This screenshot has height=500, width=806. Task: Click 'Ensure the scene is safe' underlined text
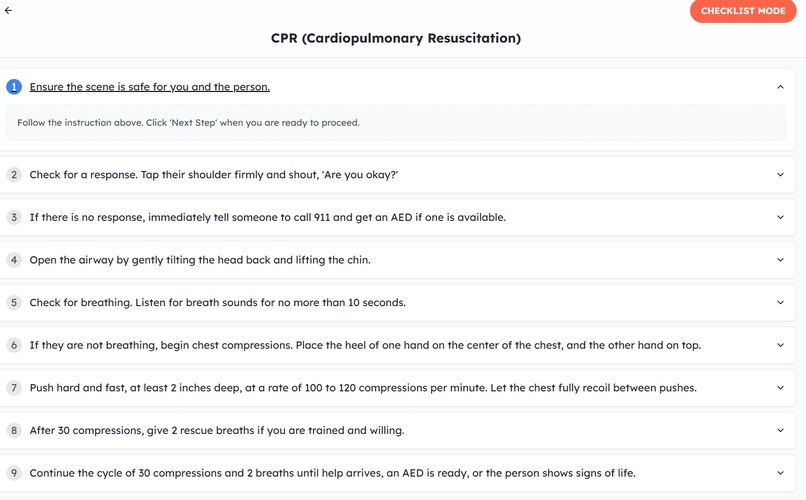click(150, 87)
